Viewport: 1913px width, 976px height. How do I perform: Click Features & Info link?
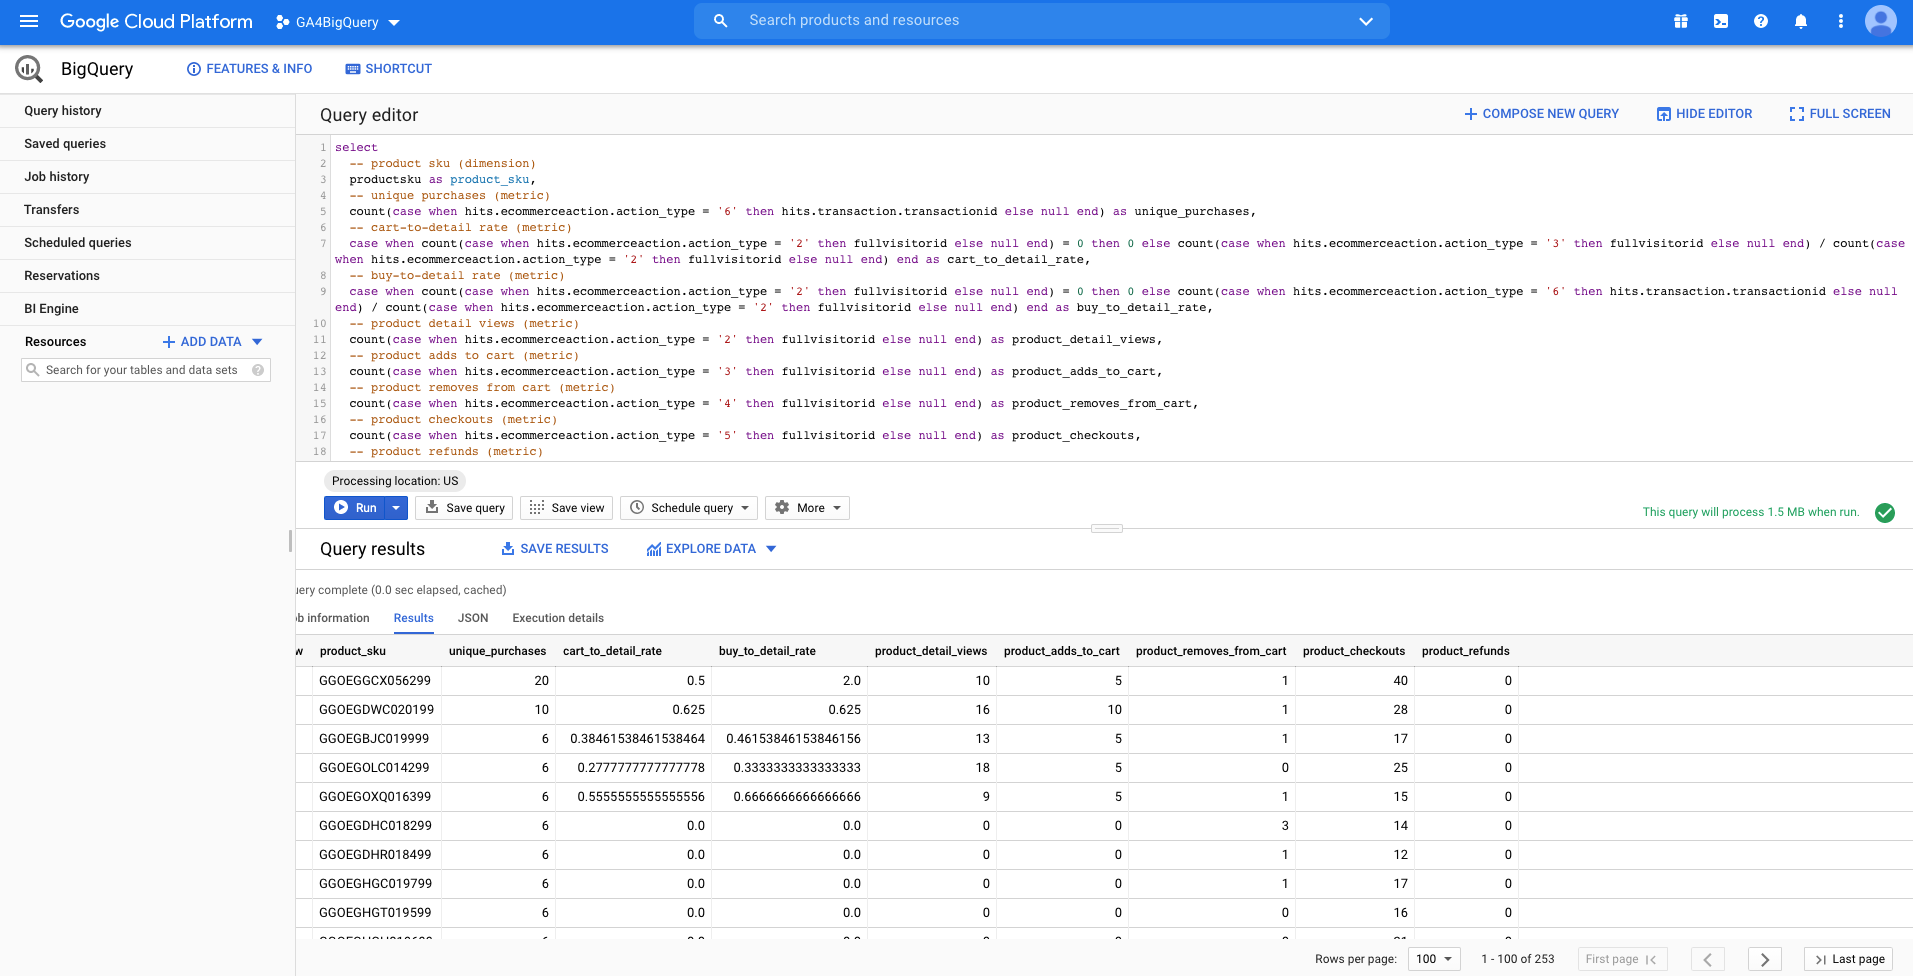[250, 69]
